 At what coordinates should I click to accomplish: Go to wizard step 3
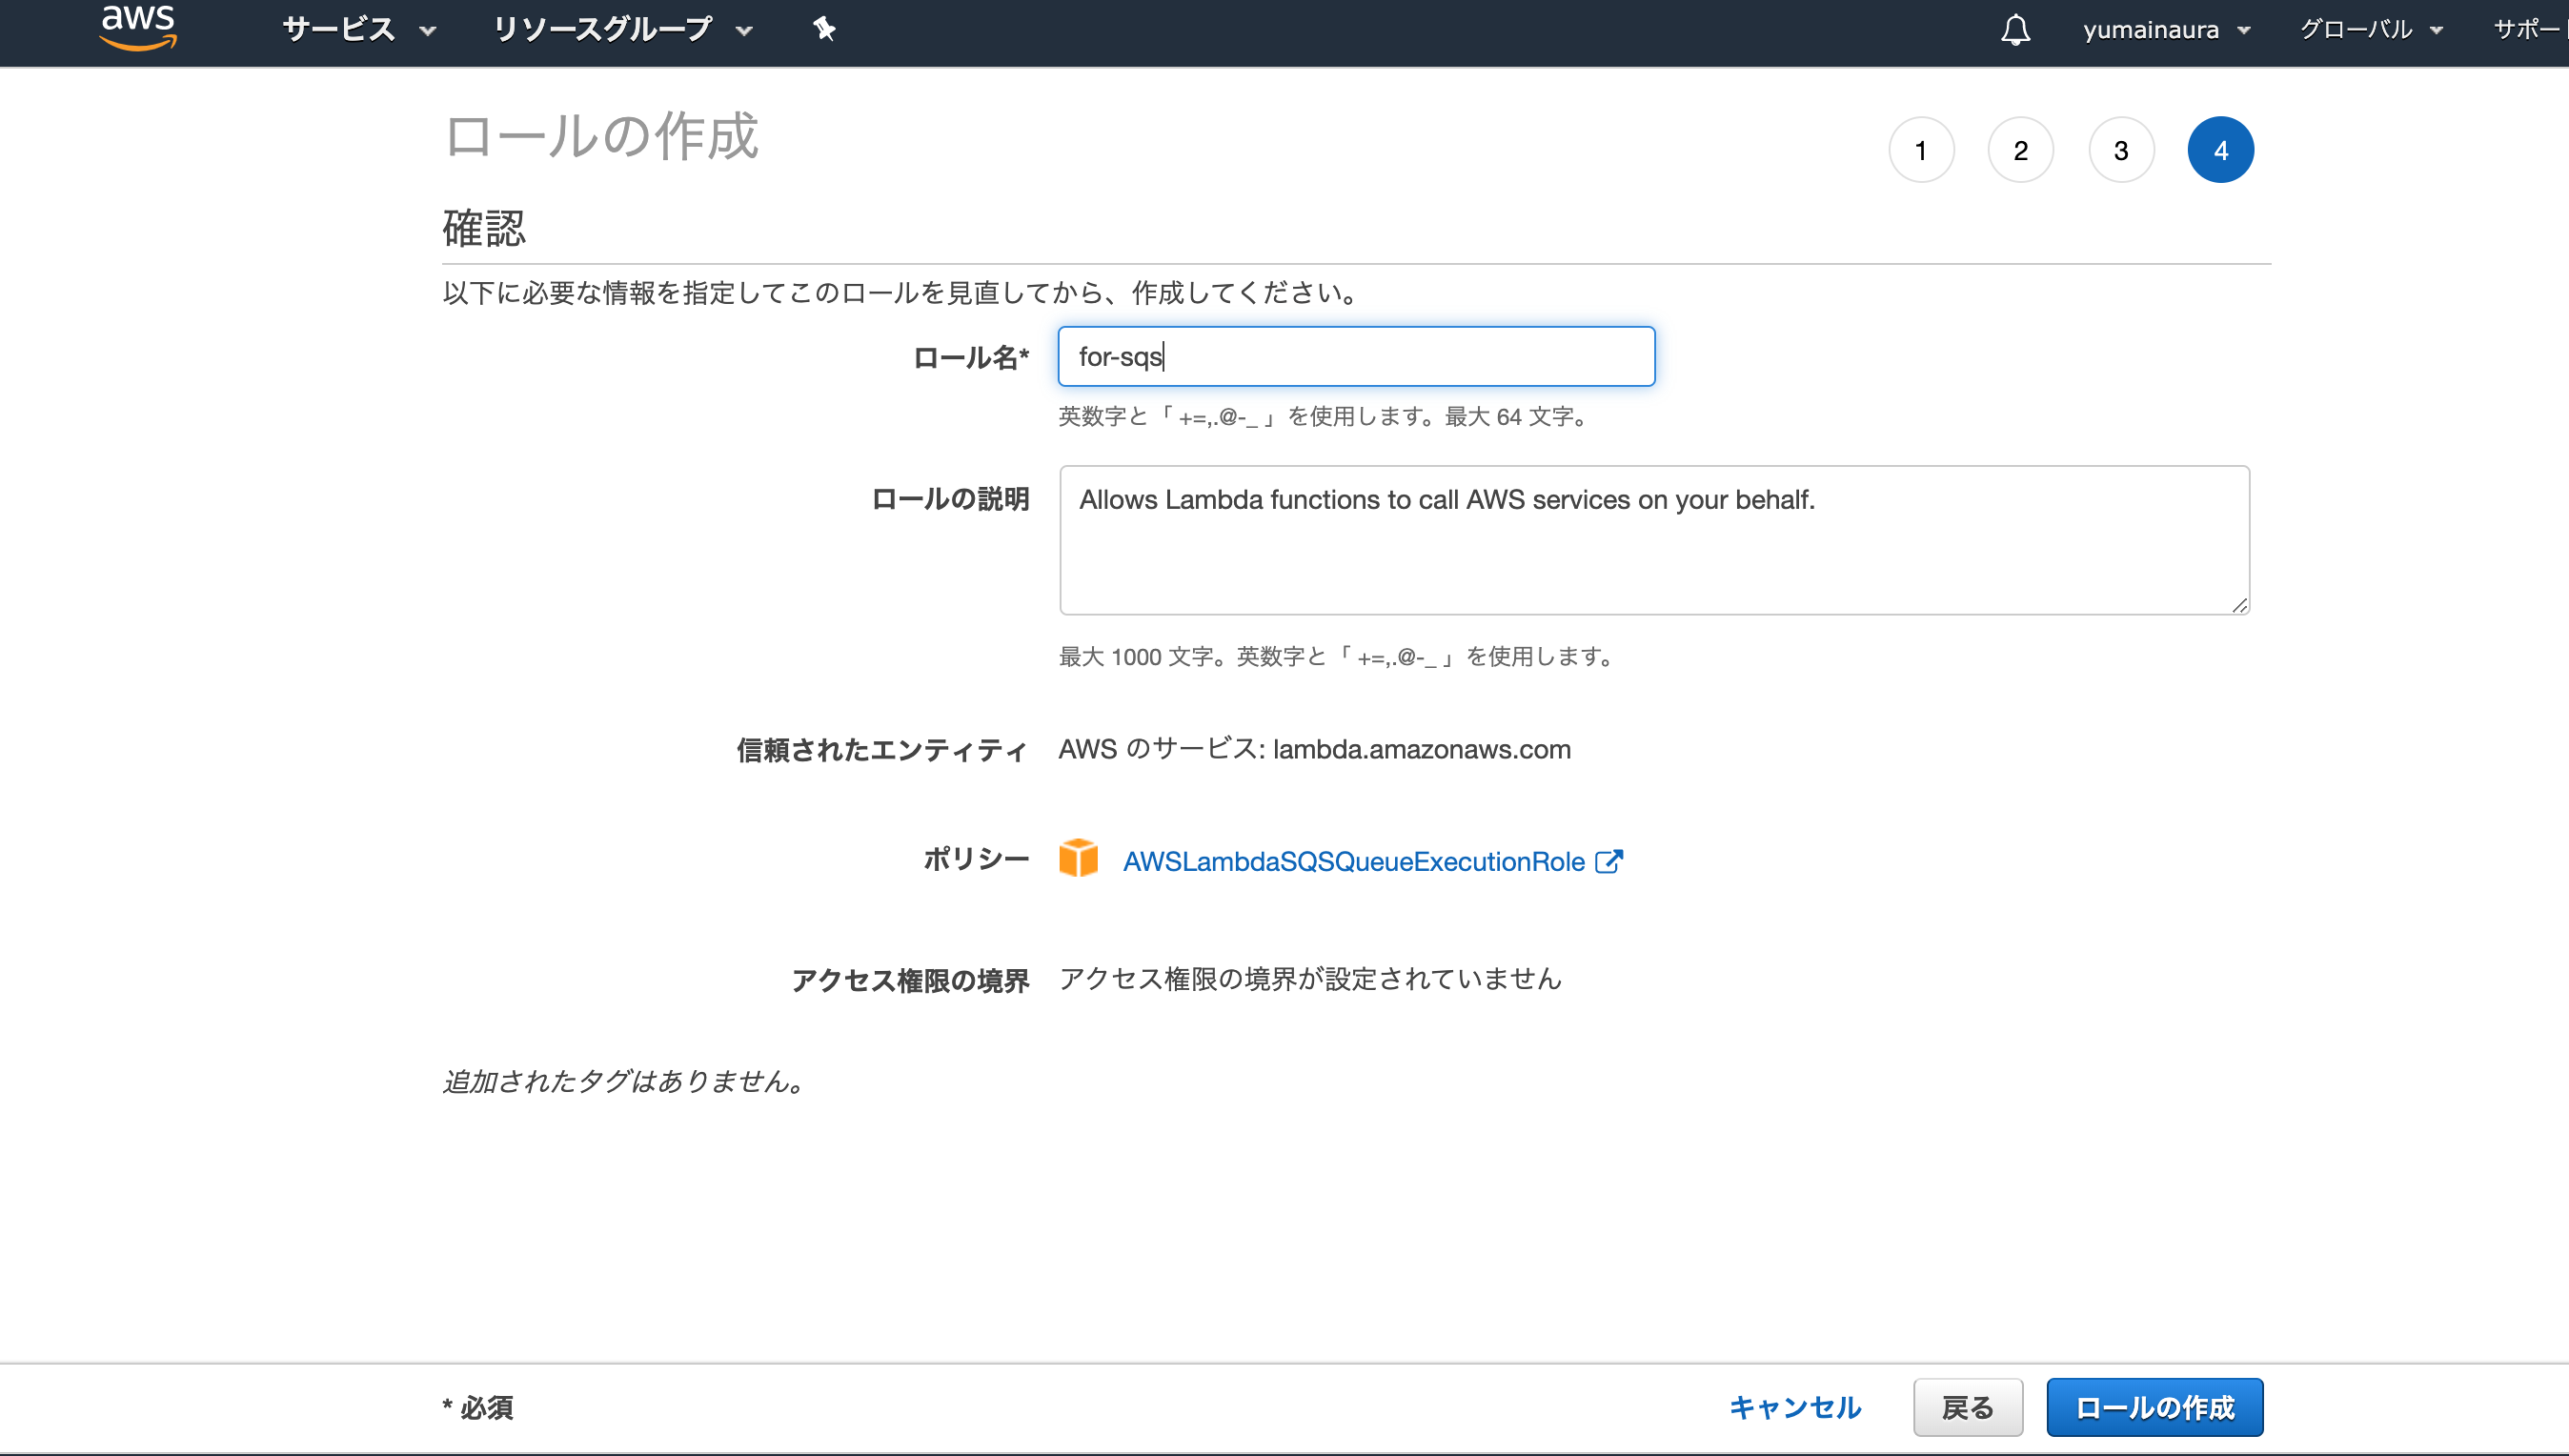click(x=2121, y=150)
